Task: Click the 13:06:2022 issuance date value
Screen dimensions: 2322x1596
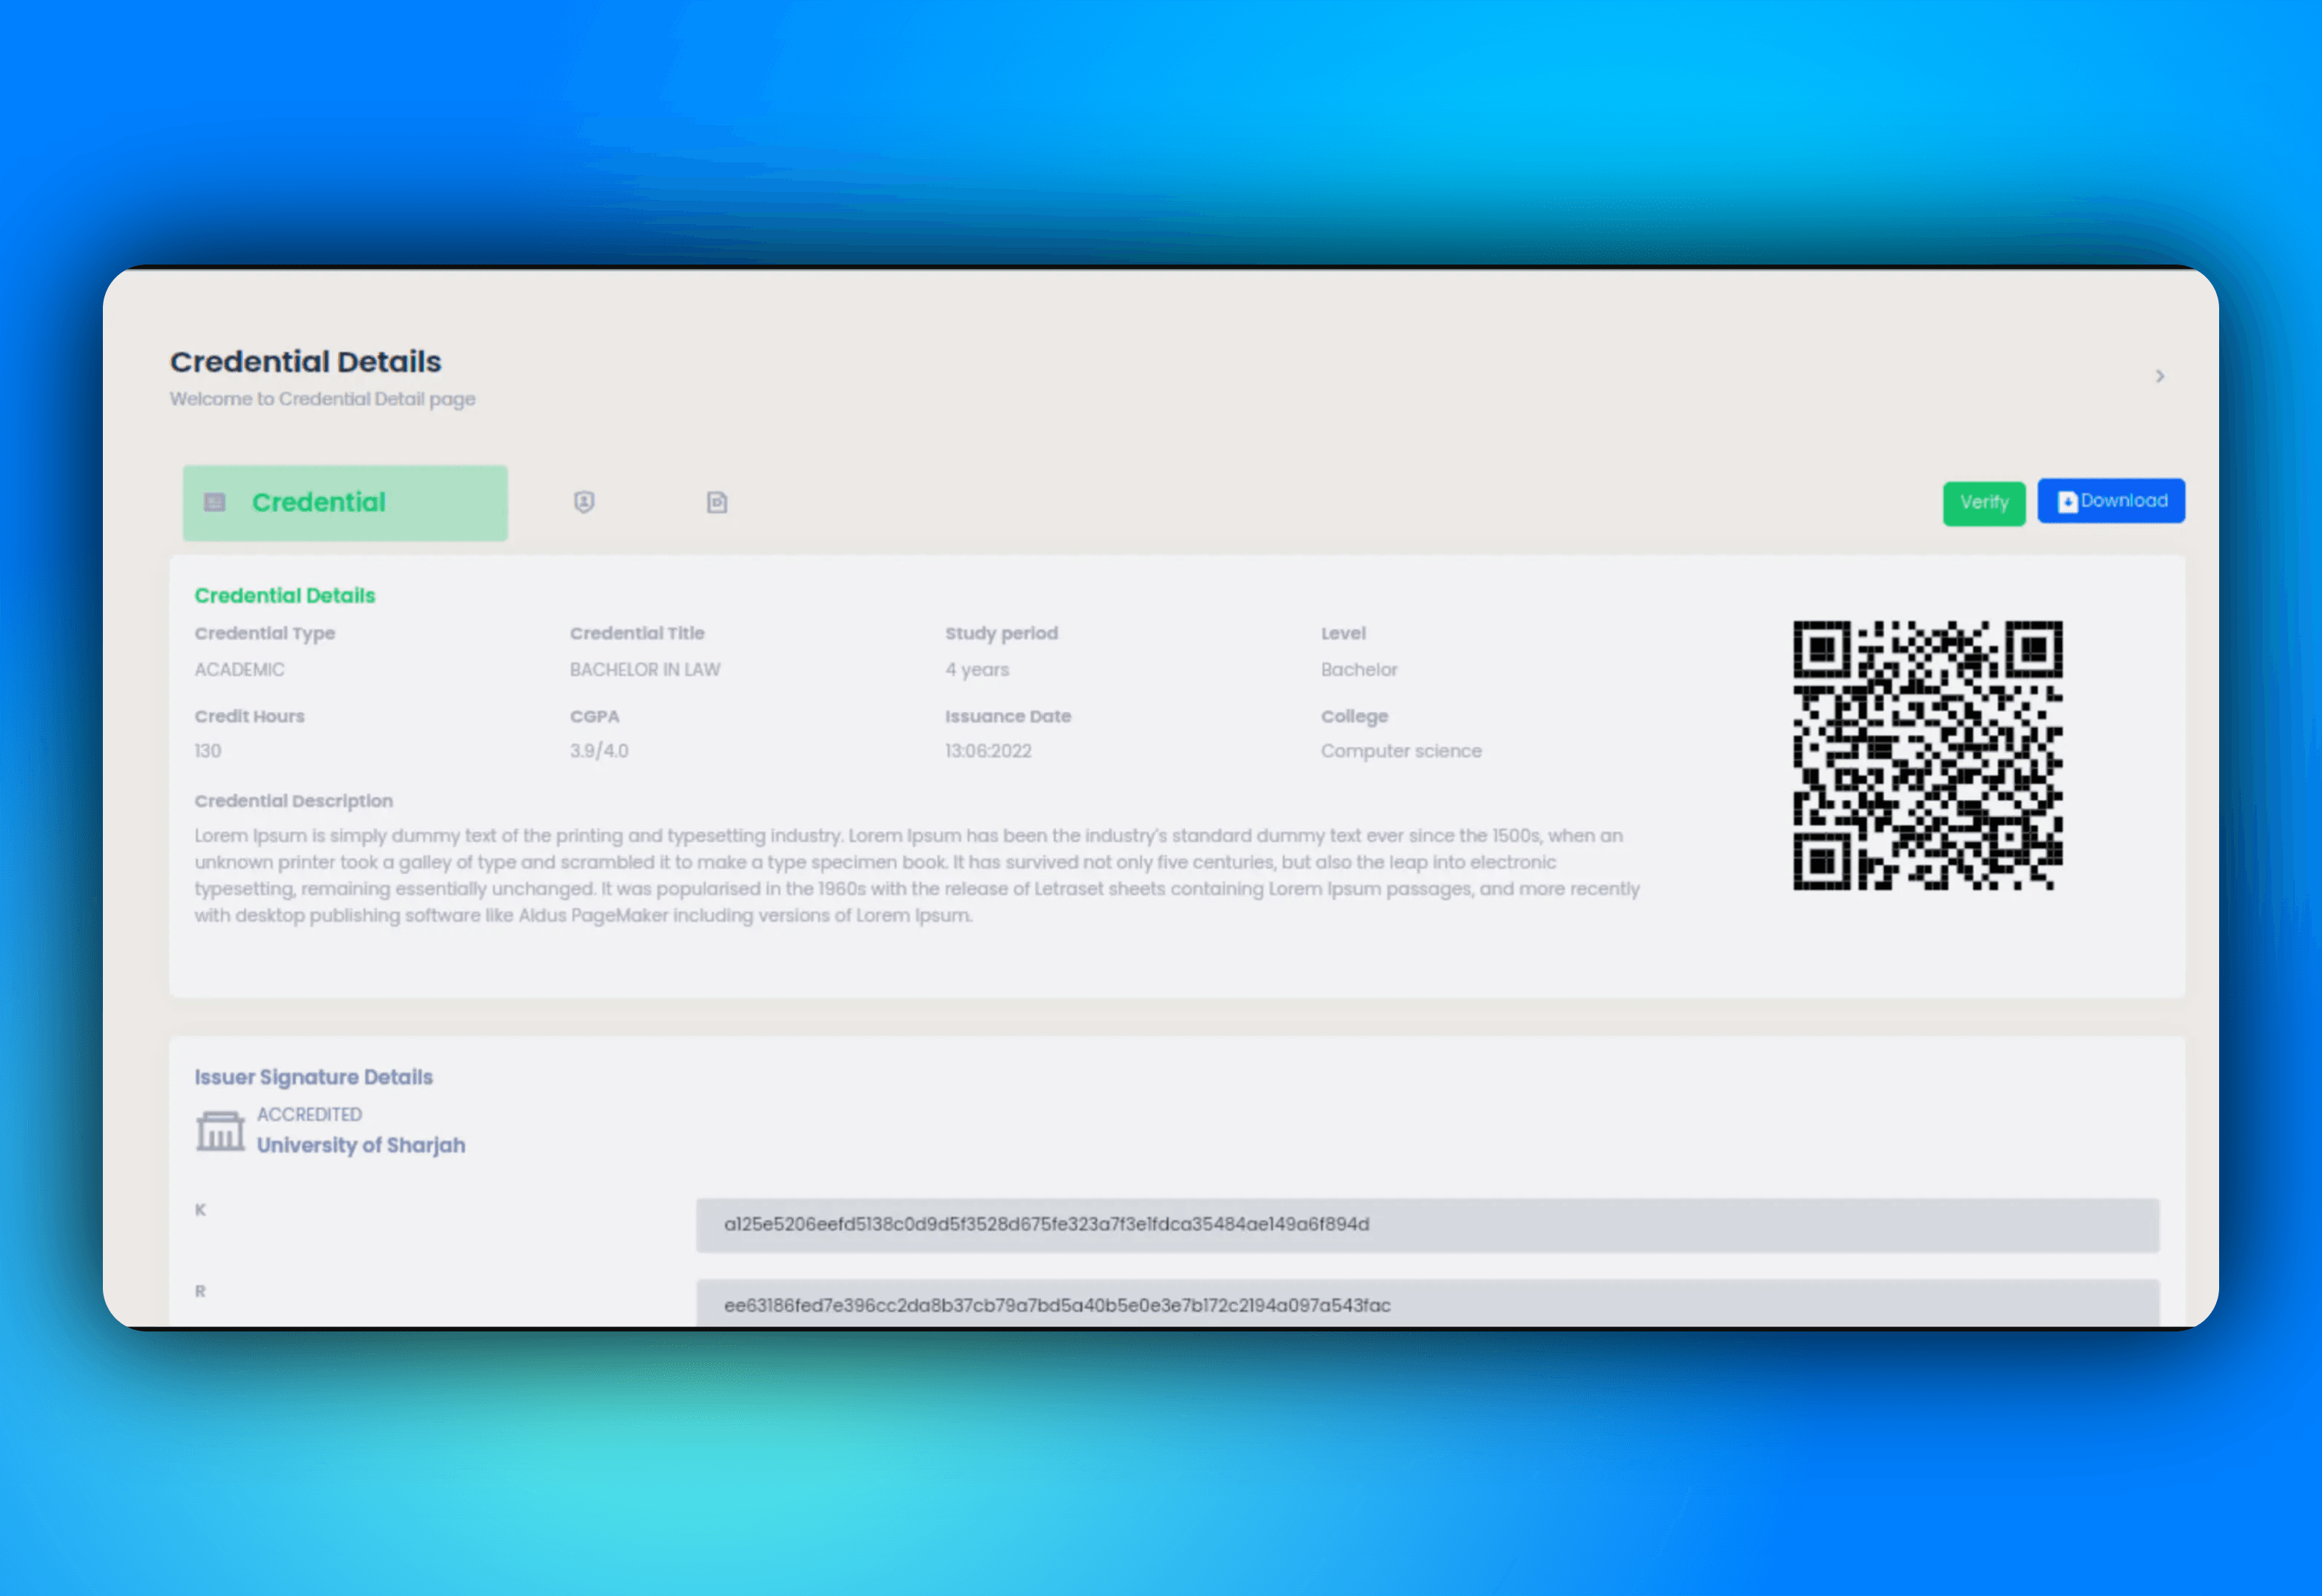Action: pyautogui.click(x=988, y=751)
